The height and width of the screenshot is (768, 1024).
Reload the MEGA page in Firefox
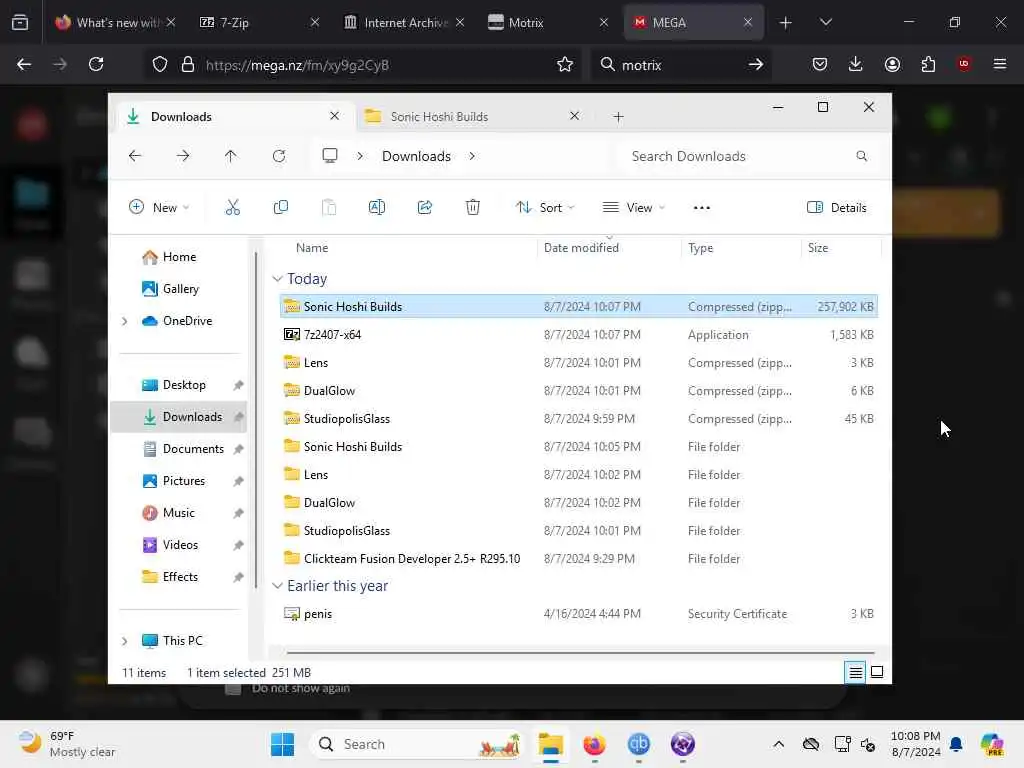click(x=96, y=64)
